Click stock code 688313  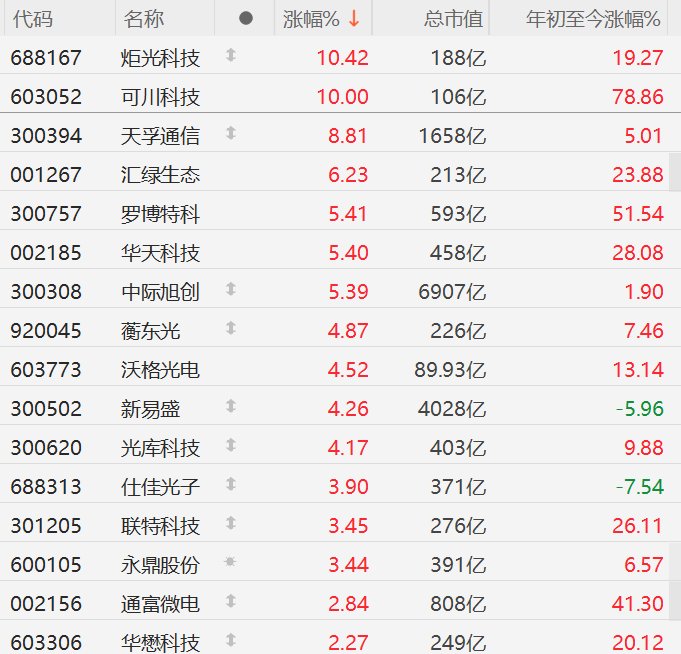pos(46,486)
